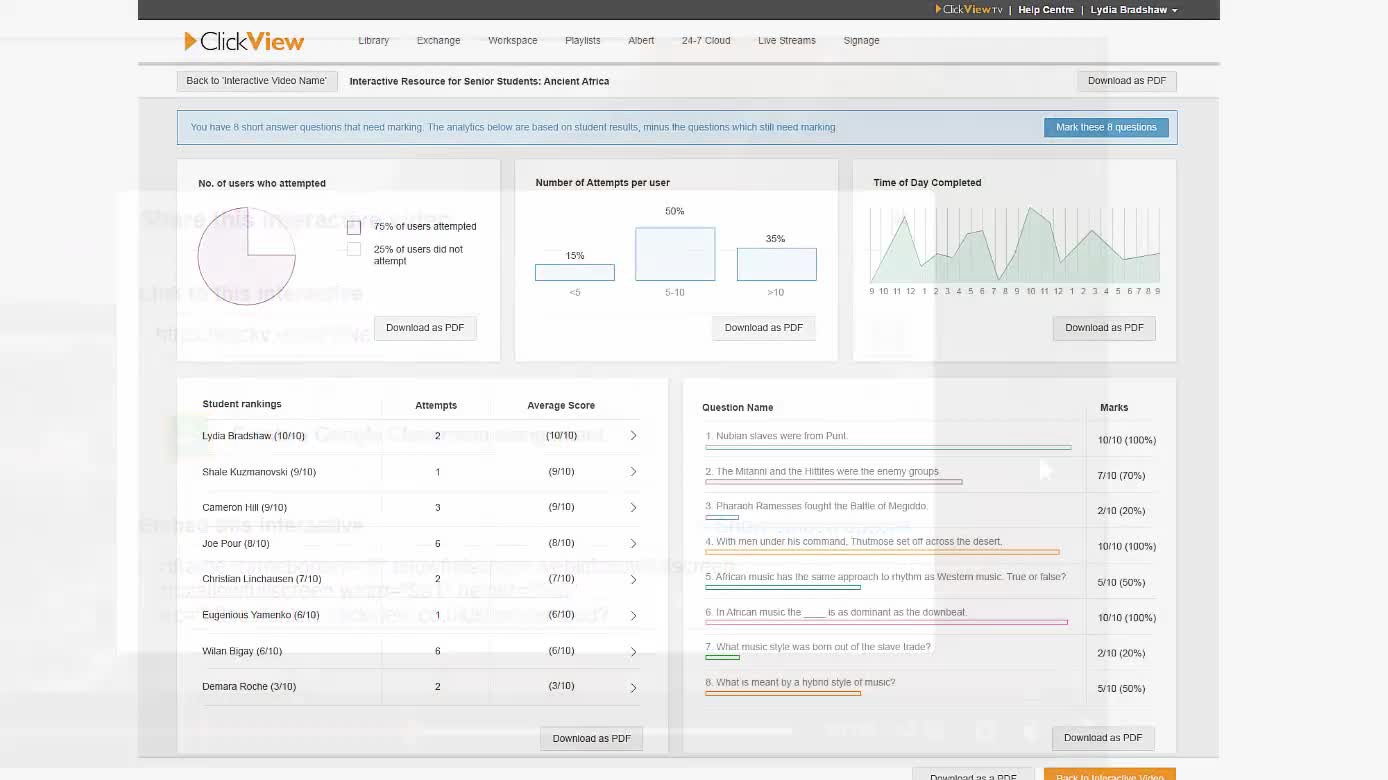The height and width of the screenshot is (780, 1388).
Task: Download users who attempted chart as PDF
Action: click(x=425, y=328)
